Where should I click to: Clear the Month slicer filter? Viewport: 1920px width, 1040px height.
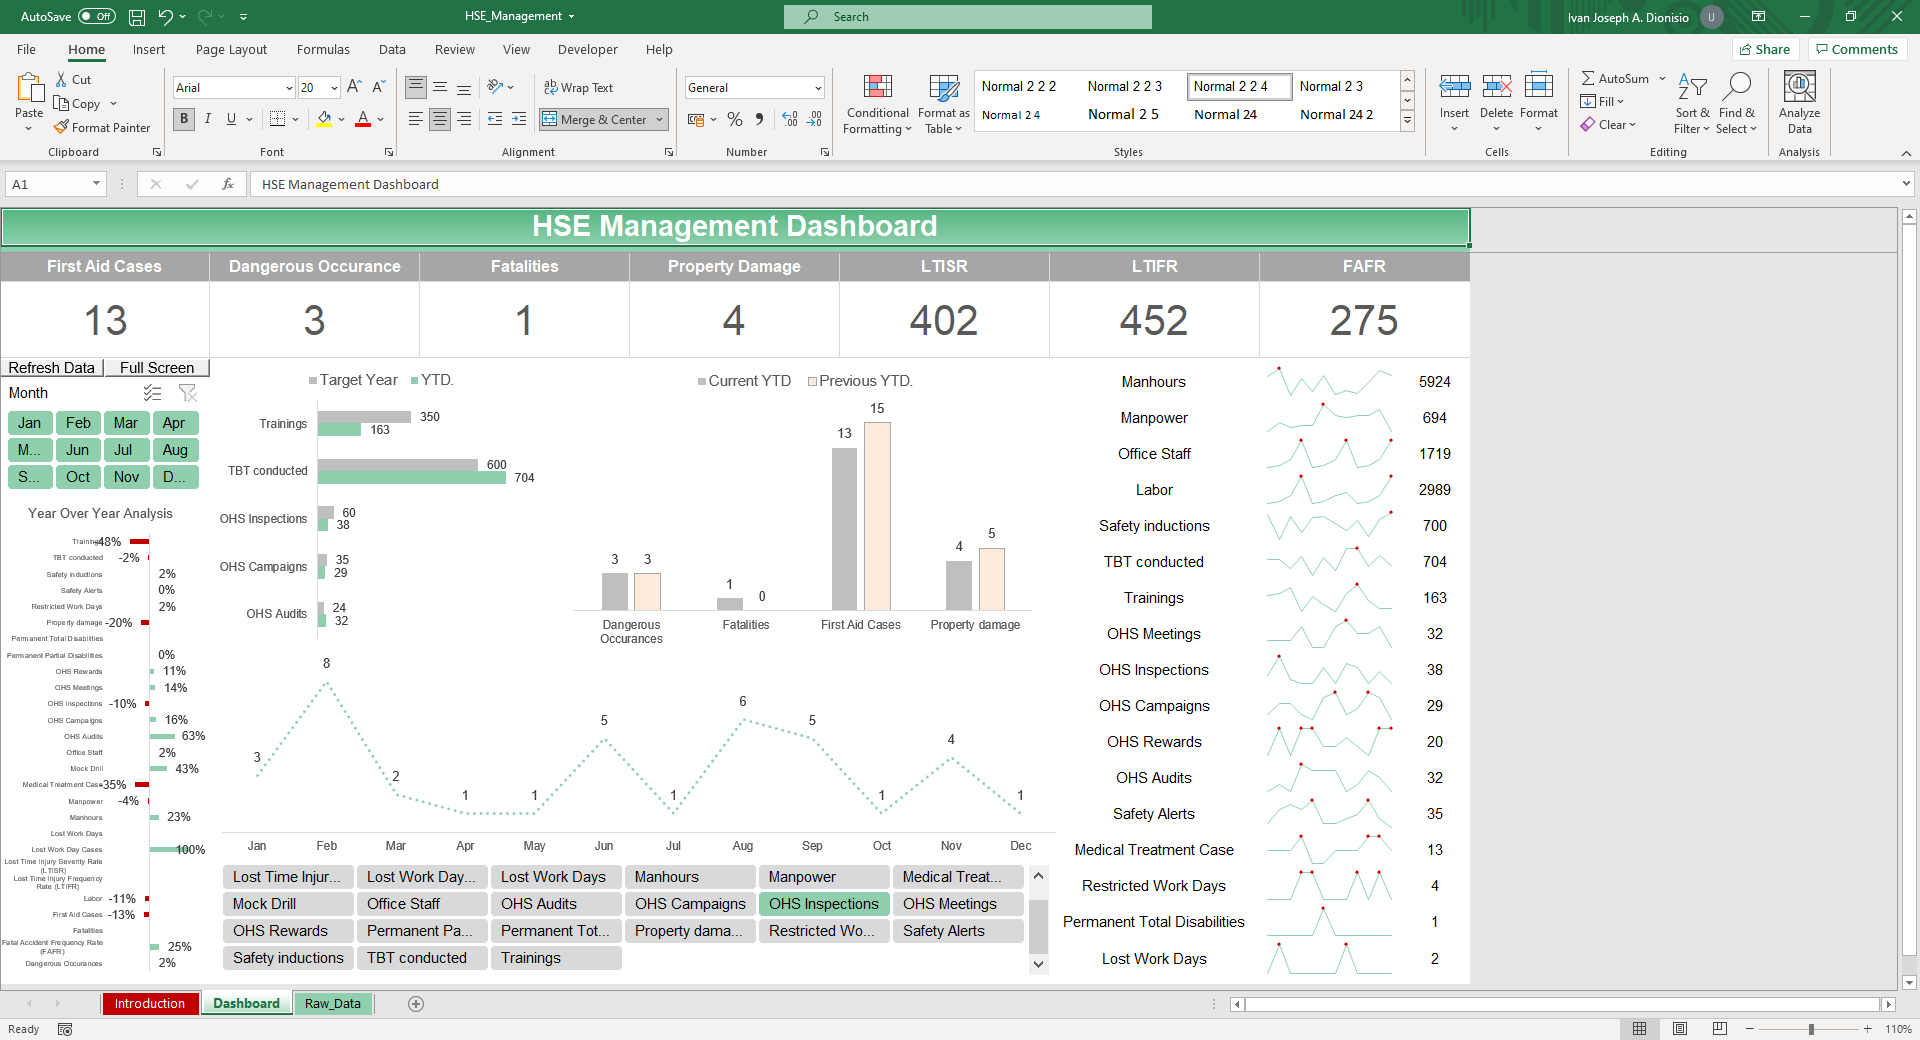coord(188,393)
